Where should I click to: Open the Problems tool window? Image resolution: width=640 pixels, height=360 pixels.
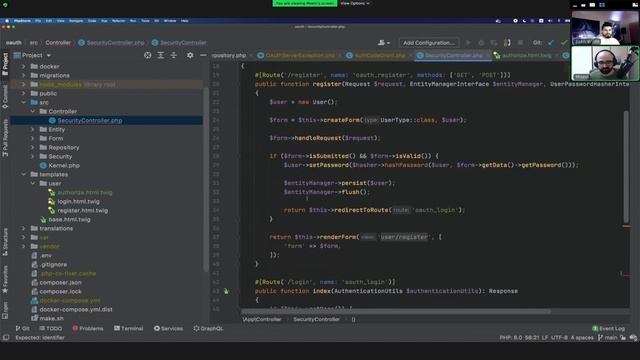[88, 328]
